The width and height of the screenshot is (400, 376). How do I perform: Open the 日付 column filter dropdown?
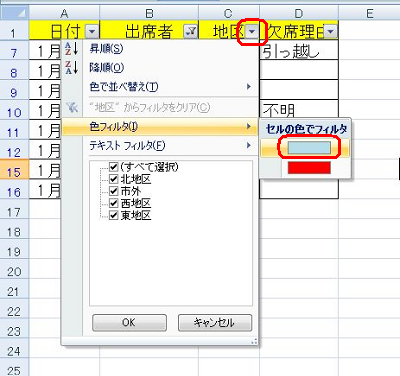tap(92, 32)
